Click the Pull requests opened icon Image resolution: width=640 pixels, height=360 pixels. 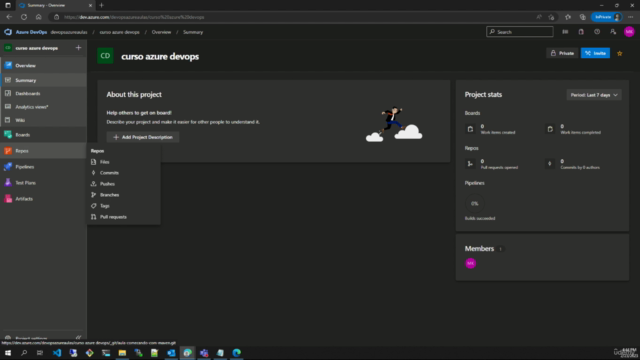point(470,164)
